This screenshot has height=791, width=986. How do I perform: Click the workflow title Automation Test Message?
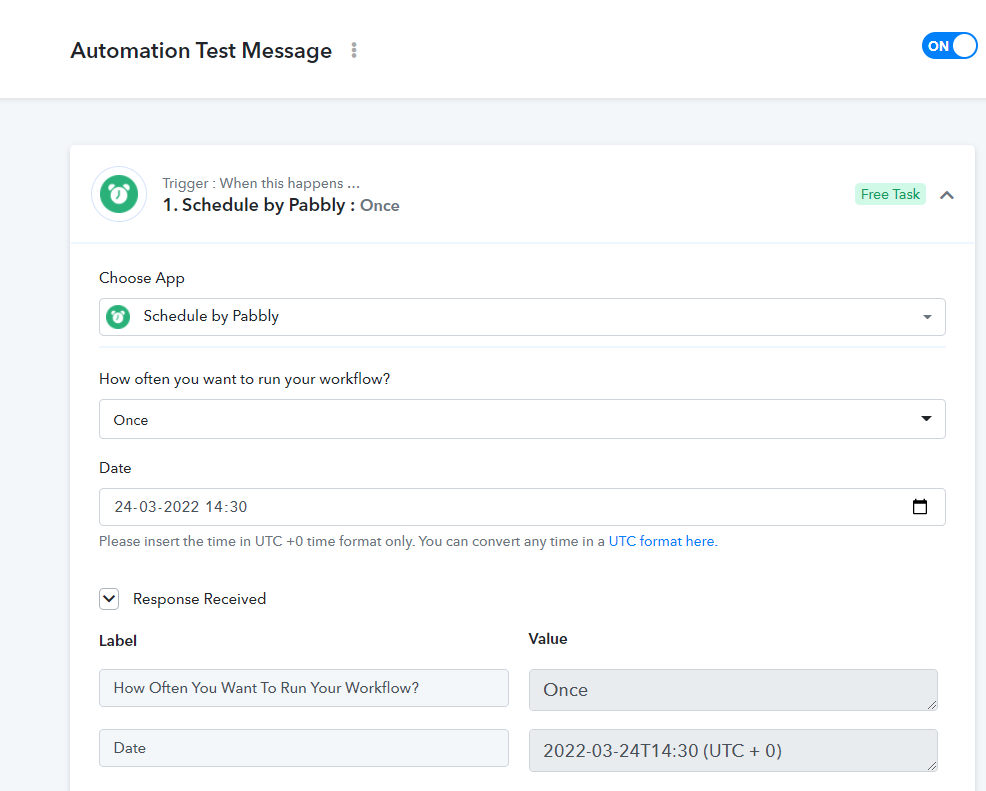201,51
